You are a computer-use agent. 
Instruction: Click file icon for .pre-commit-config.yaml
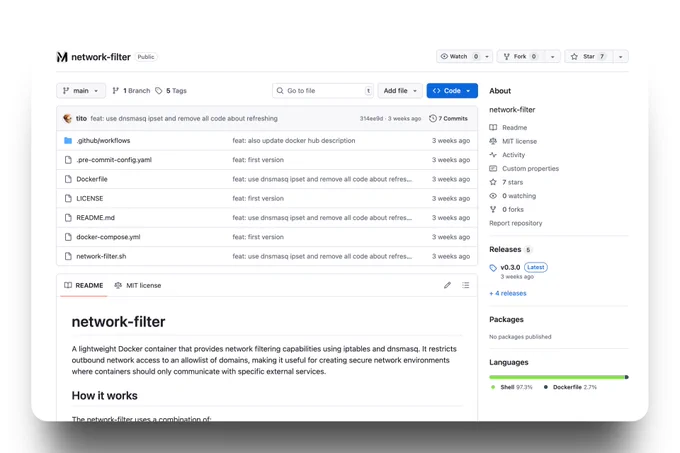click(x=68, y=160)
